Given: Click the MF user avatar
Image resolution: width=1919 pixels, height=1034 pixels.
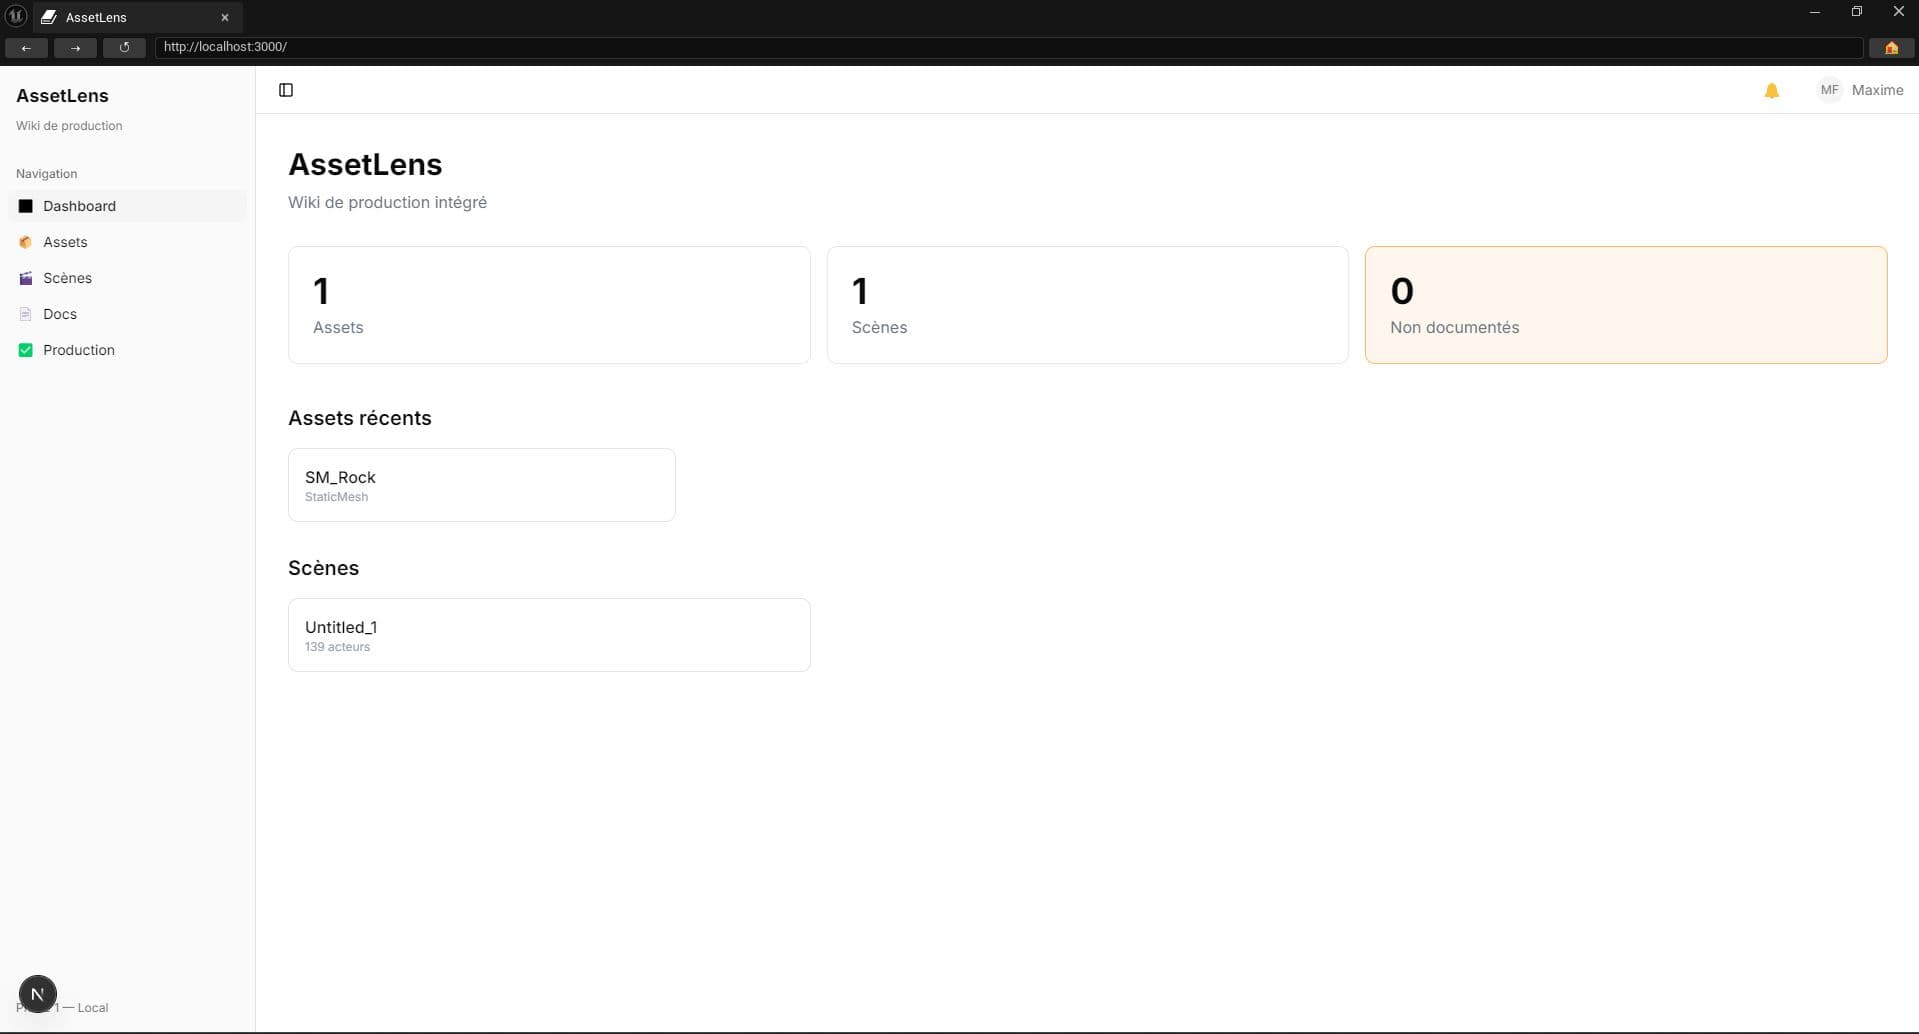Looking at the screenshot, I should point(1829,90).
